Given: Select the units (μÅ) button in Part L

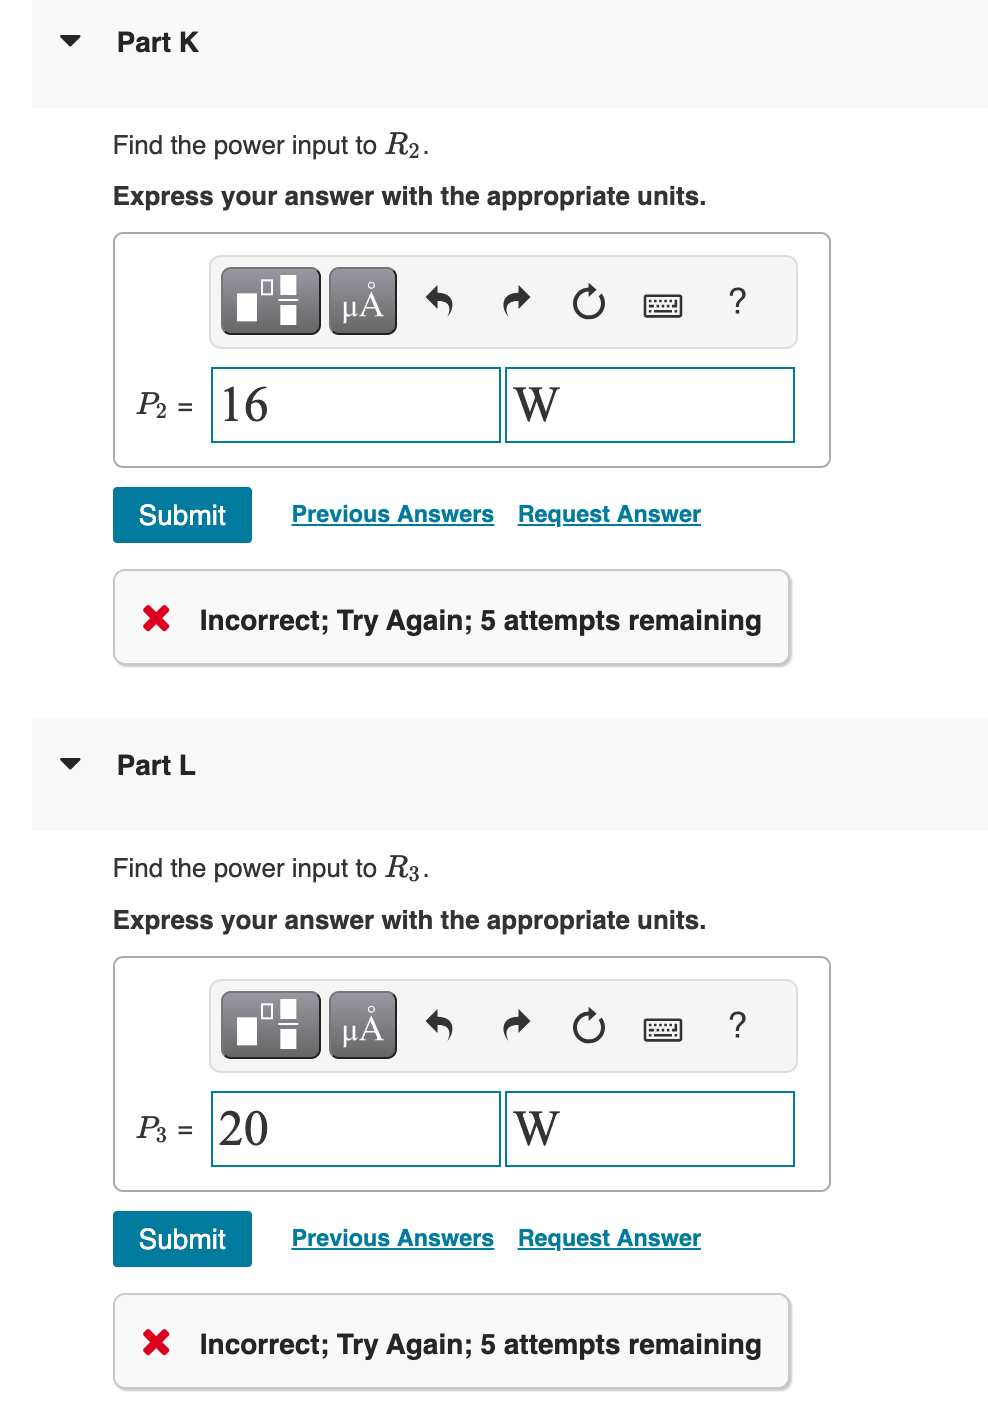Looking at the screenshot, I should tap(362, 1024).
